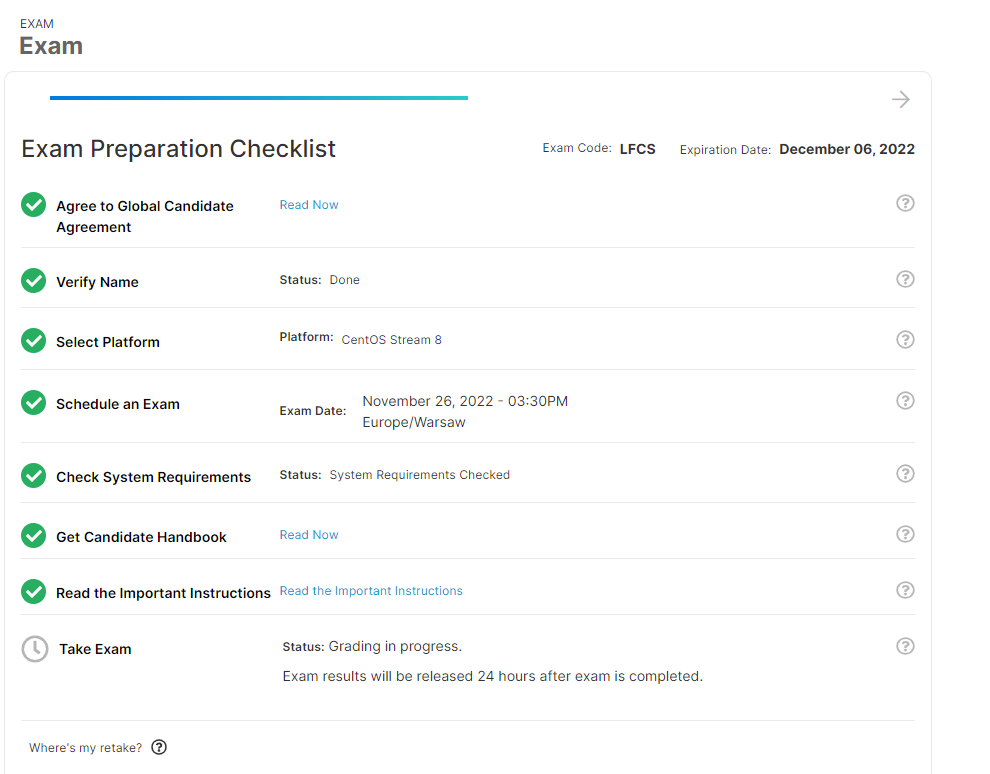Open Read Now link for Candidate Handbook
990x774 pixels.
point(309,535)
